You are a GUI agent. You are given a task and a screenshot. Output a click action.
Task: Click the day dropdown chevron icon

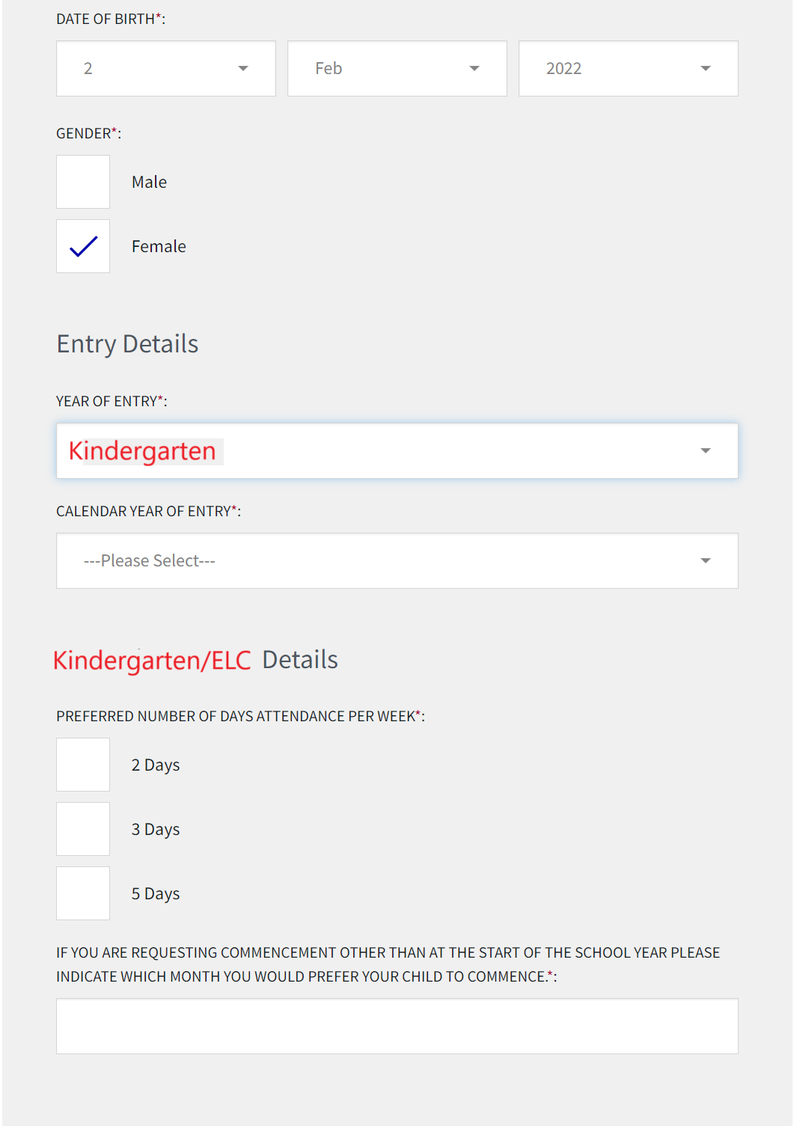[x=243, y=68]
